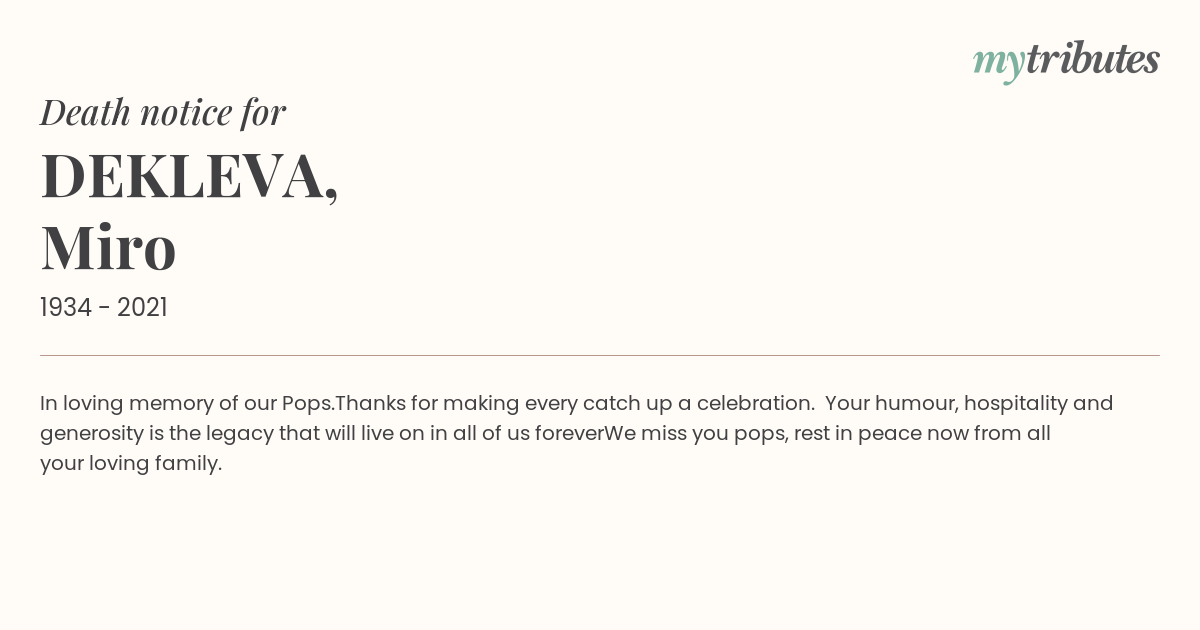Click the surname DEKLEVA
Viewport: 1200px width, 630px height.
(x=189, y=177)
